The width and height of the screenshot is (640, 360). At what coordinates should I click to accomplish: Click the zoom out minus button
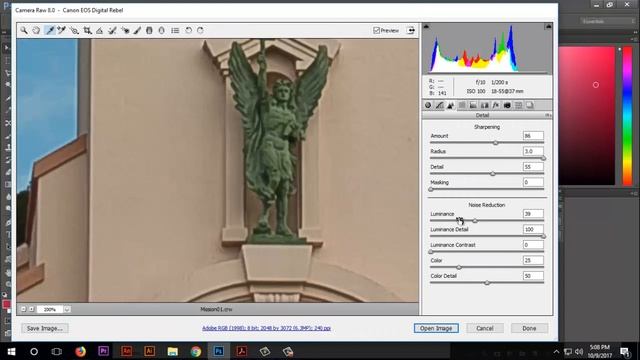coord(24,309)
